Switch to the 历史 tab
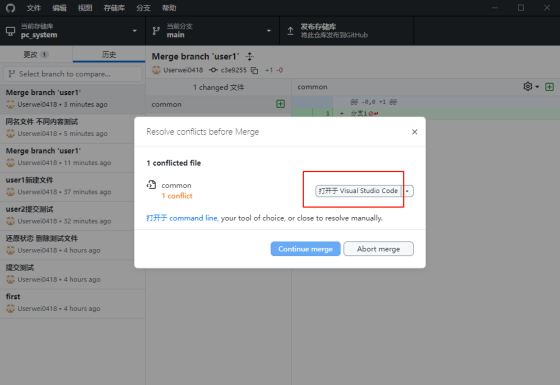This screenshot has height=385, width=560. pos(109,55)
